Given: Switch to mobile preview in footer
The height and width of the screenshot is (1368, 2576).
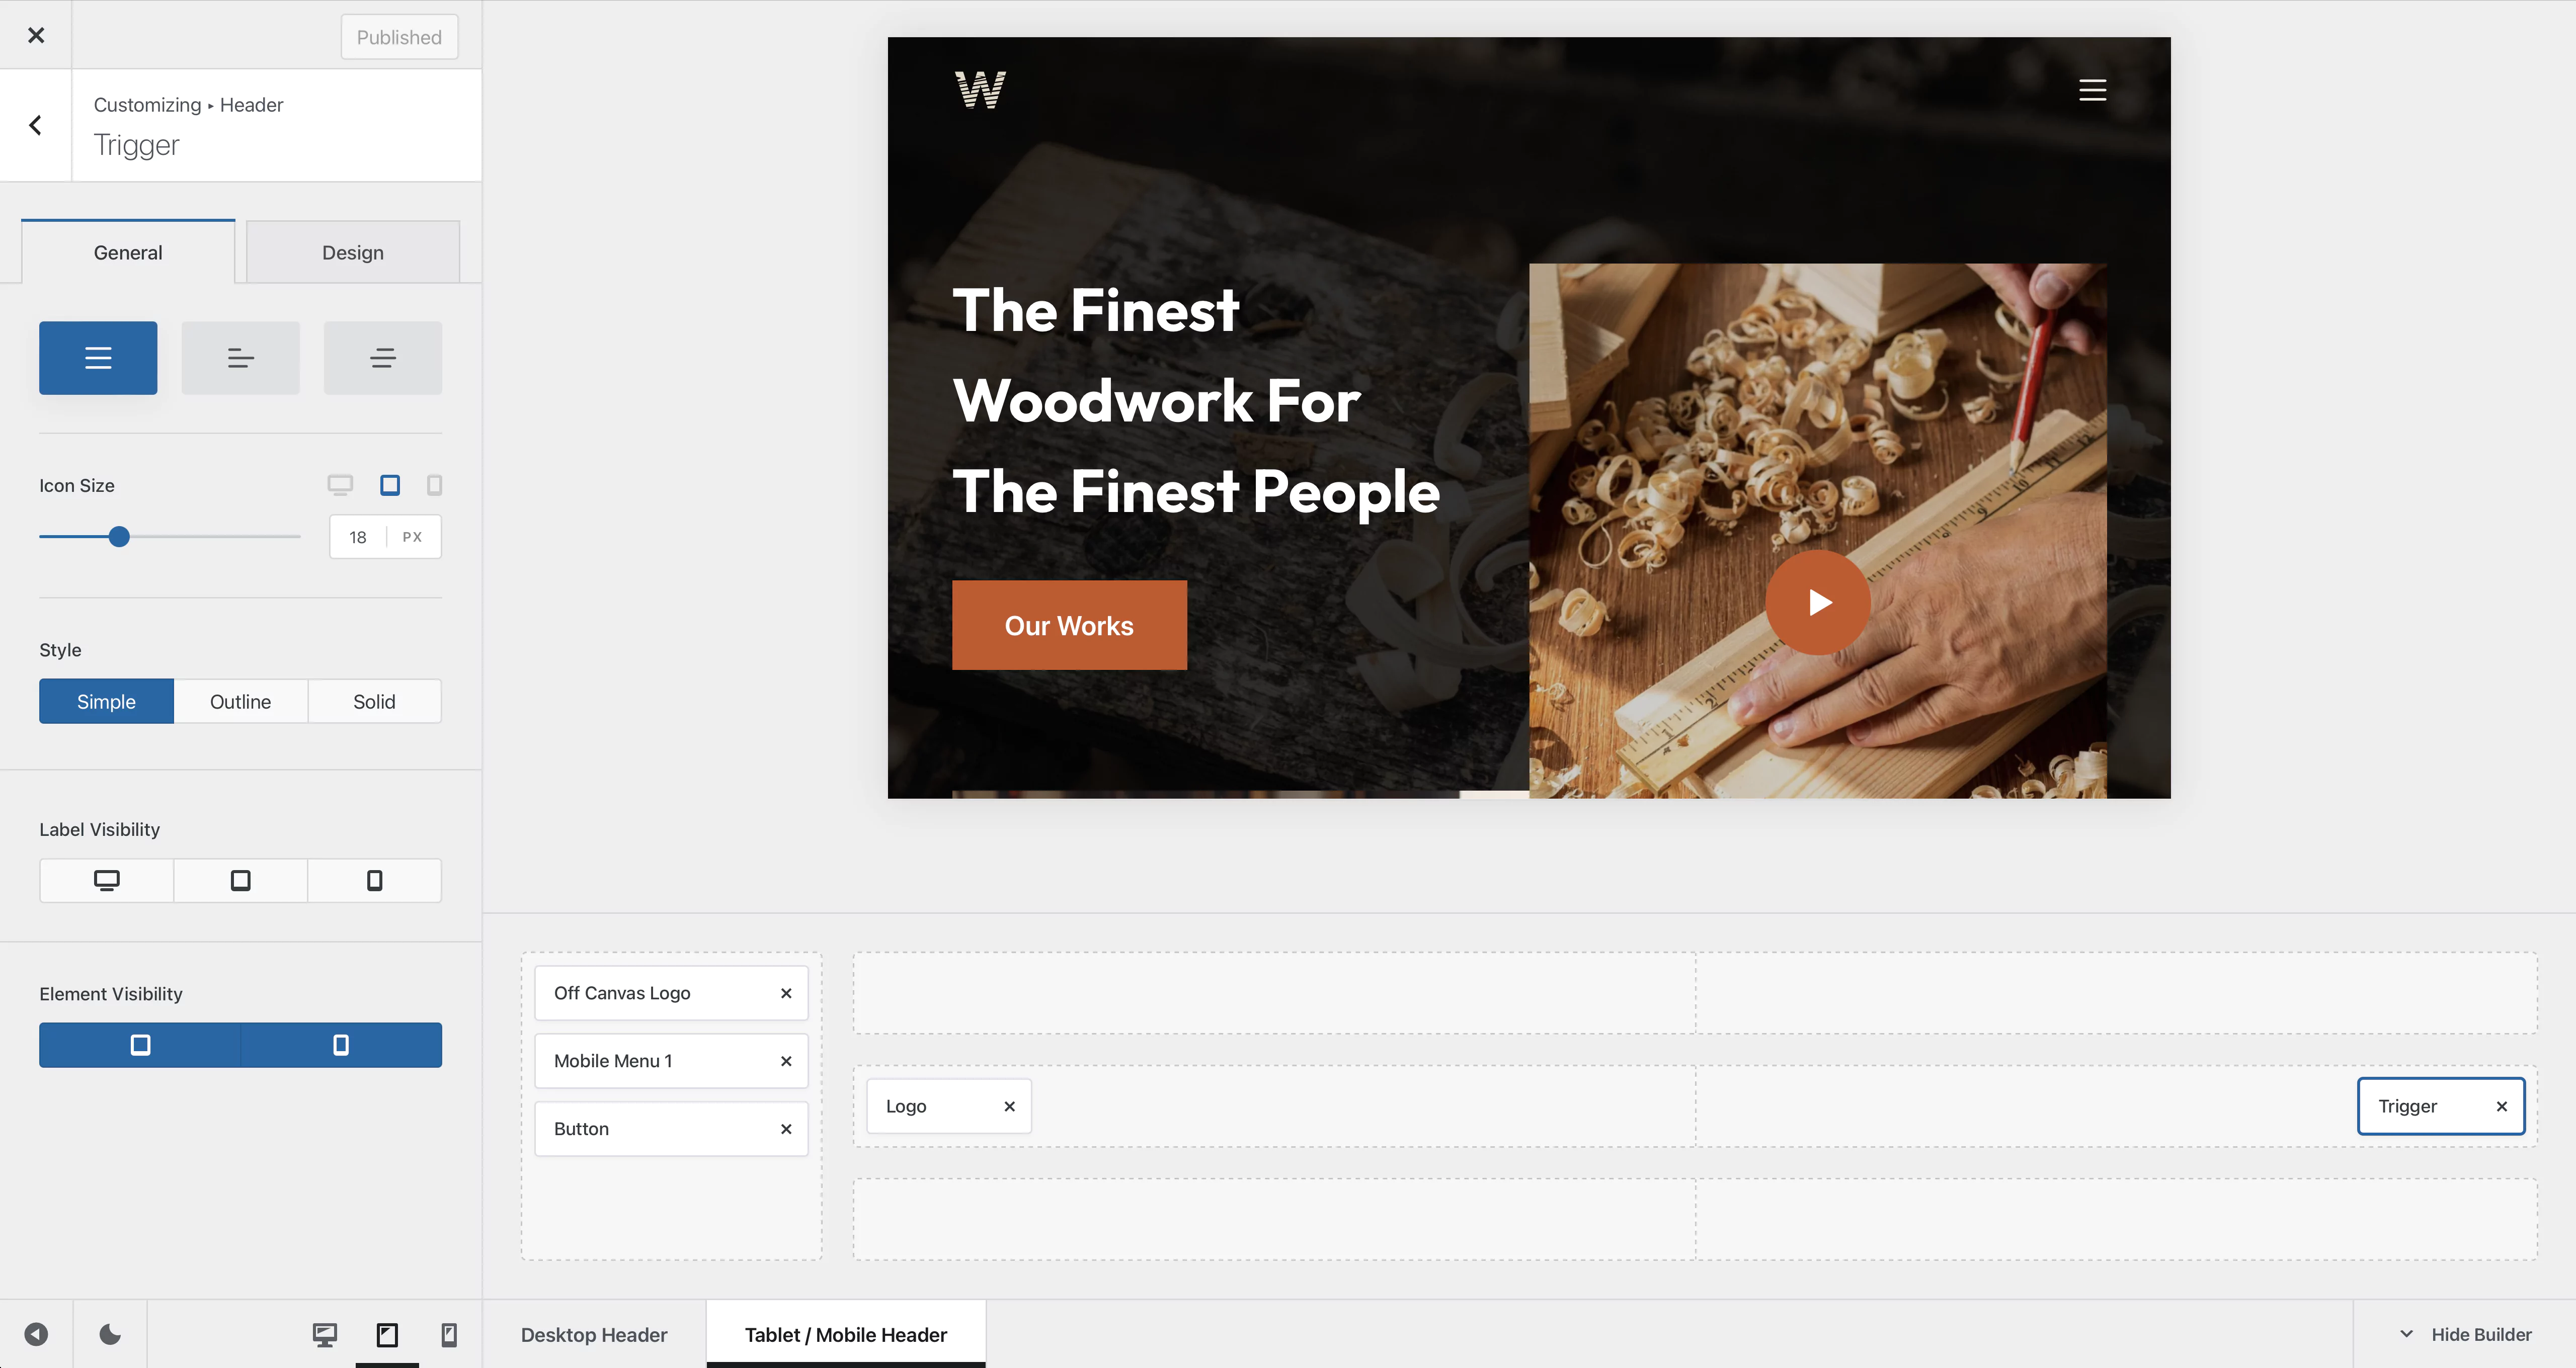Looking at the screenshot, I should [449, 1334].
